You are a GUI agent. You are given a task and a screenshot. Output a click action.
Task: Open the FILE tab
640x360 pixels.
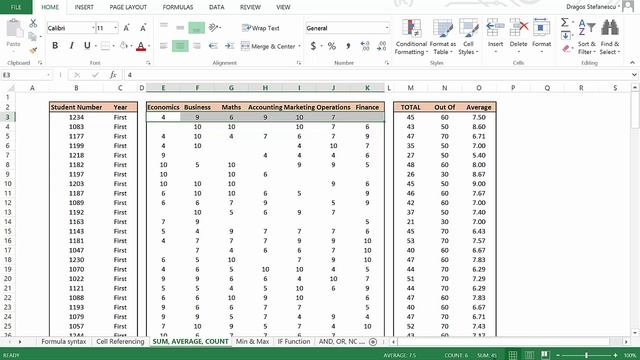tap(16, 7)
